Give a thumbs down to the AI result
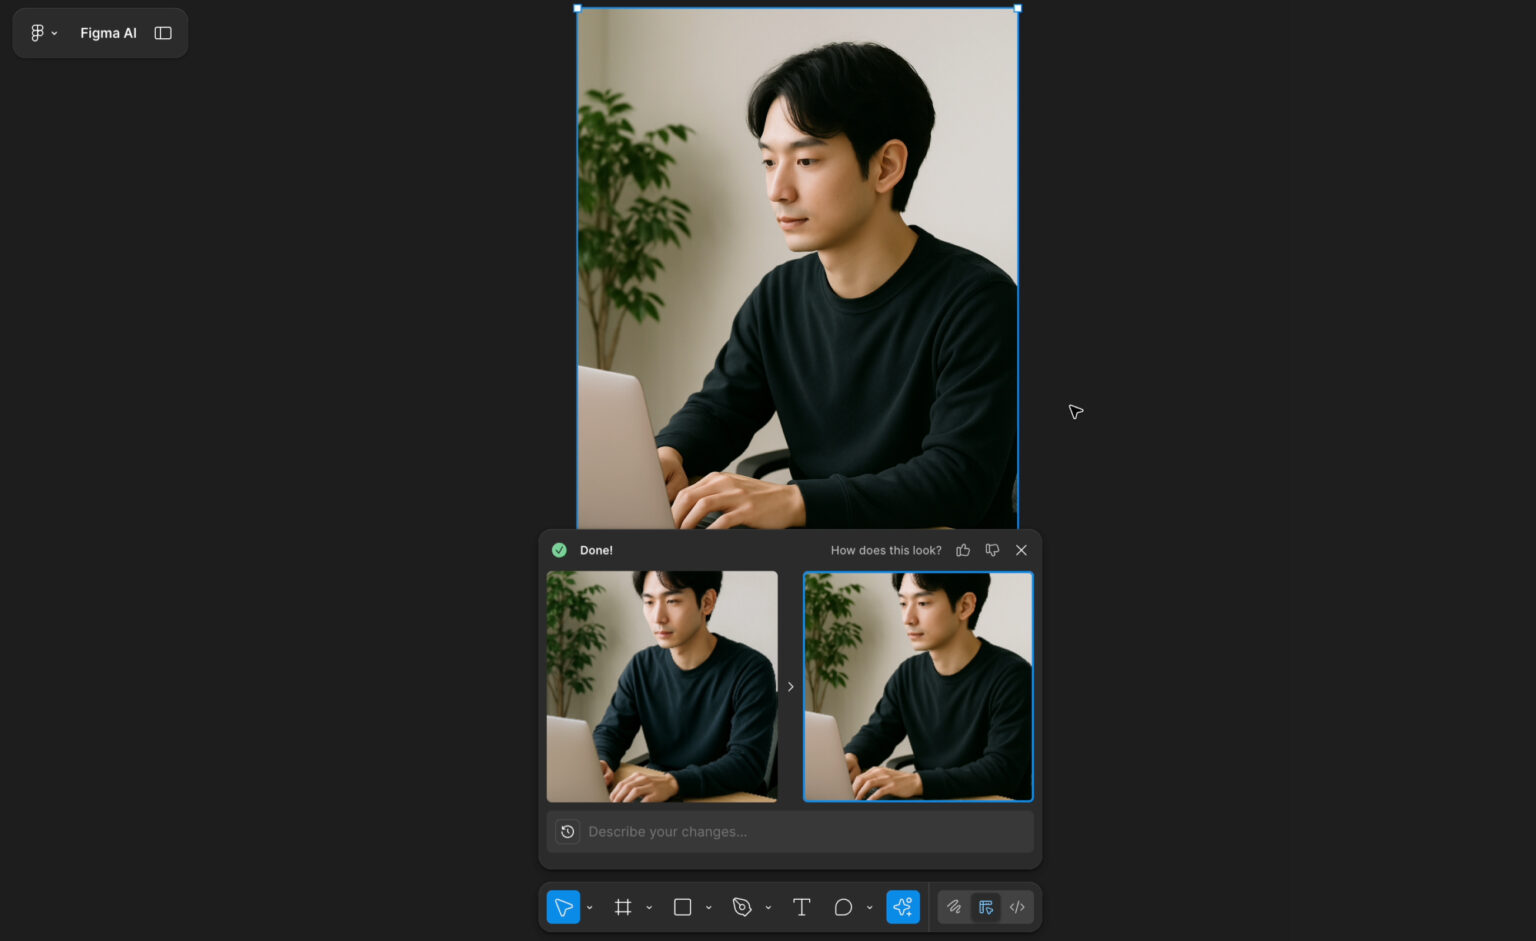Image resolution: width=1536 pixels, height=941 pixels. [x=992, y=550]
